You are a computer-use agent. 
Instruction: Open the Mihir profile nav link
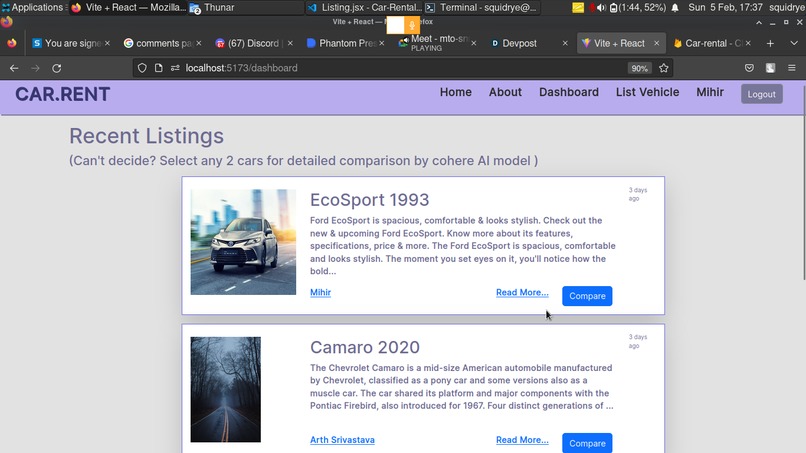click(710, 92)
